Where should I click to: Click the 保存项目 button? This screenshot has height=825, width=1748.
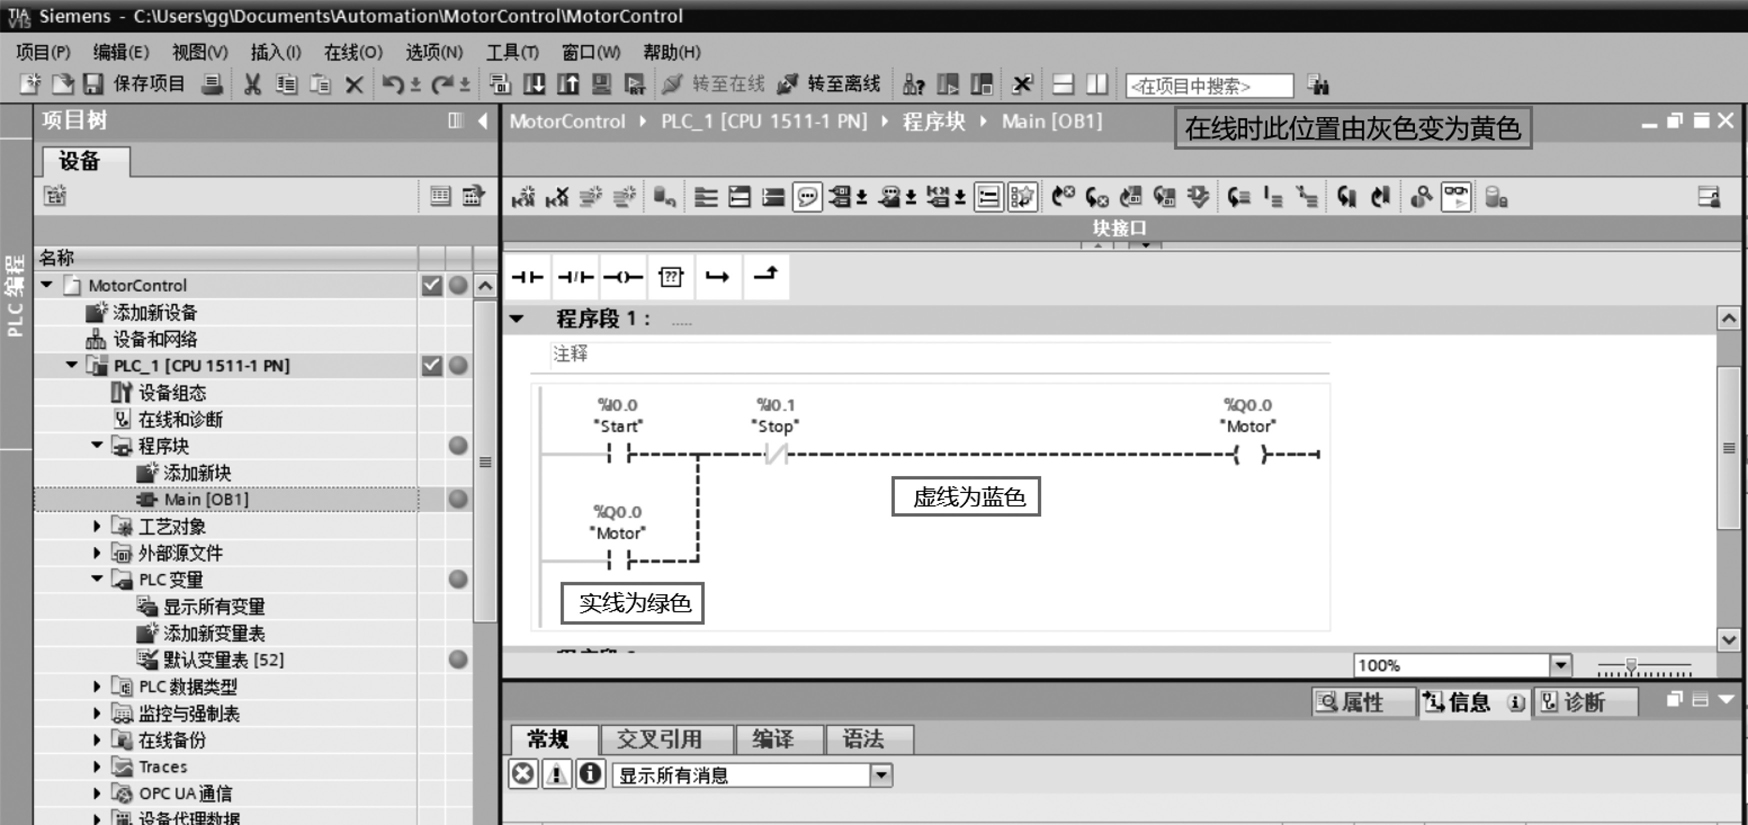coord(148,85)
